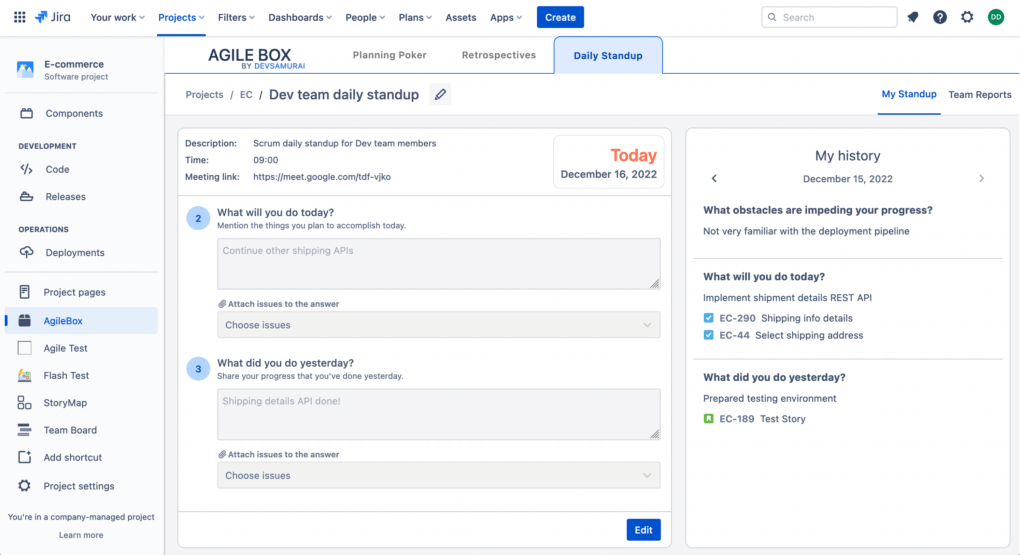
Task: Open the help question mark icon
Action: [939, 18]
